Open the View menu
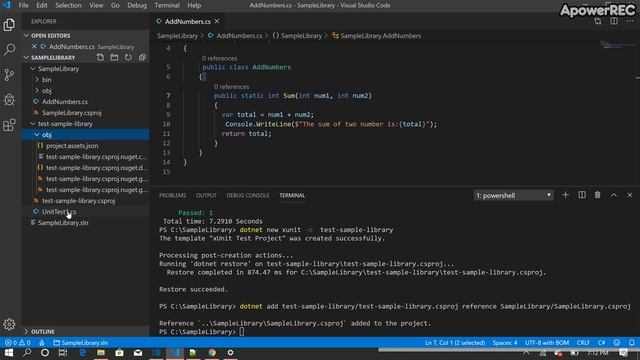640x360 pixels. [96, 5]
